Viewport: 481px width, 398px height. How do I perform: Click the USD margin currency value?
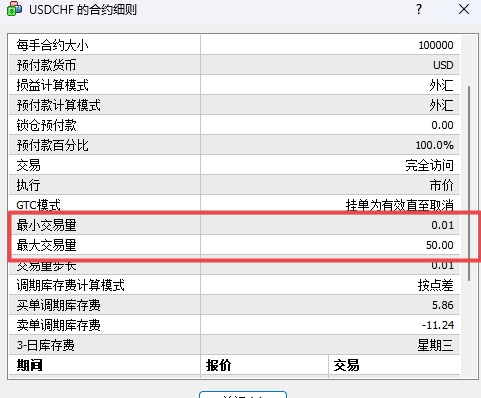(443, 65)
